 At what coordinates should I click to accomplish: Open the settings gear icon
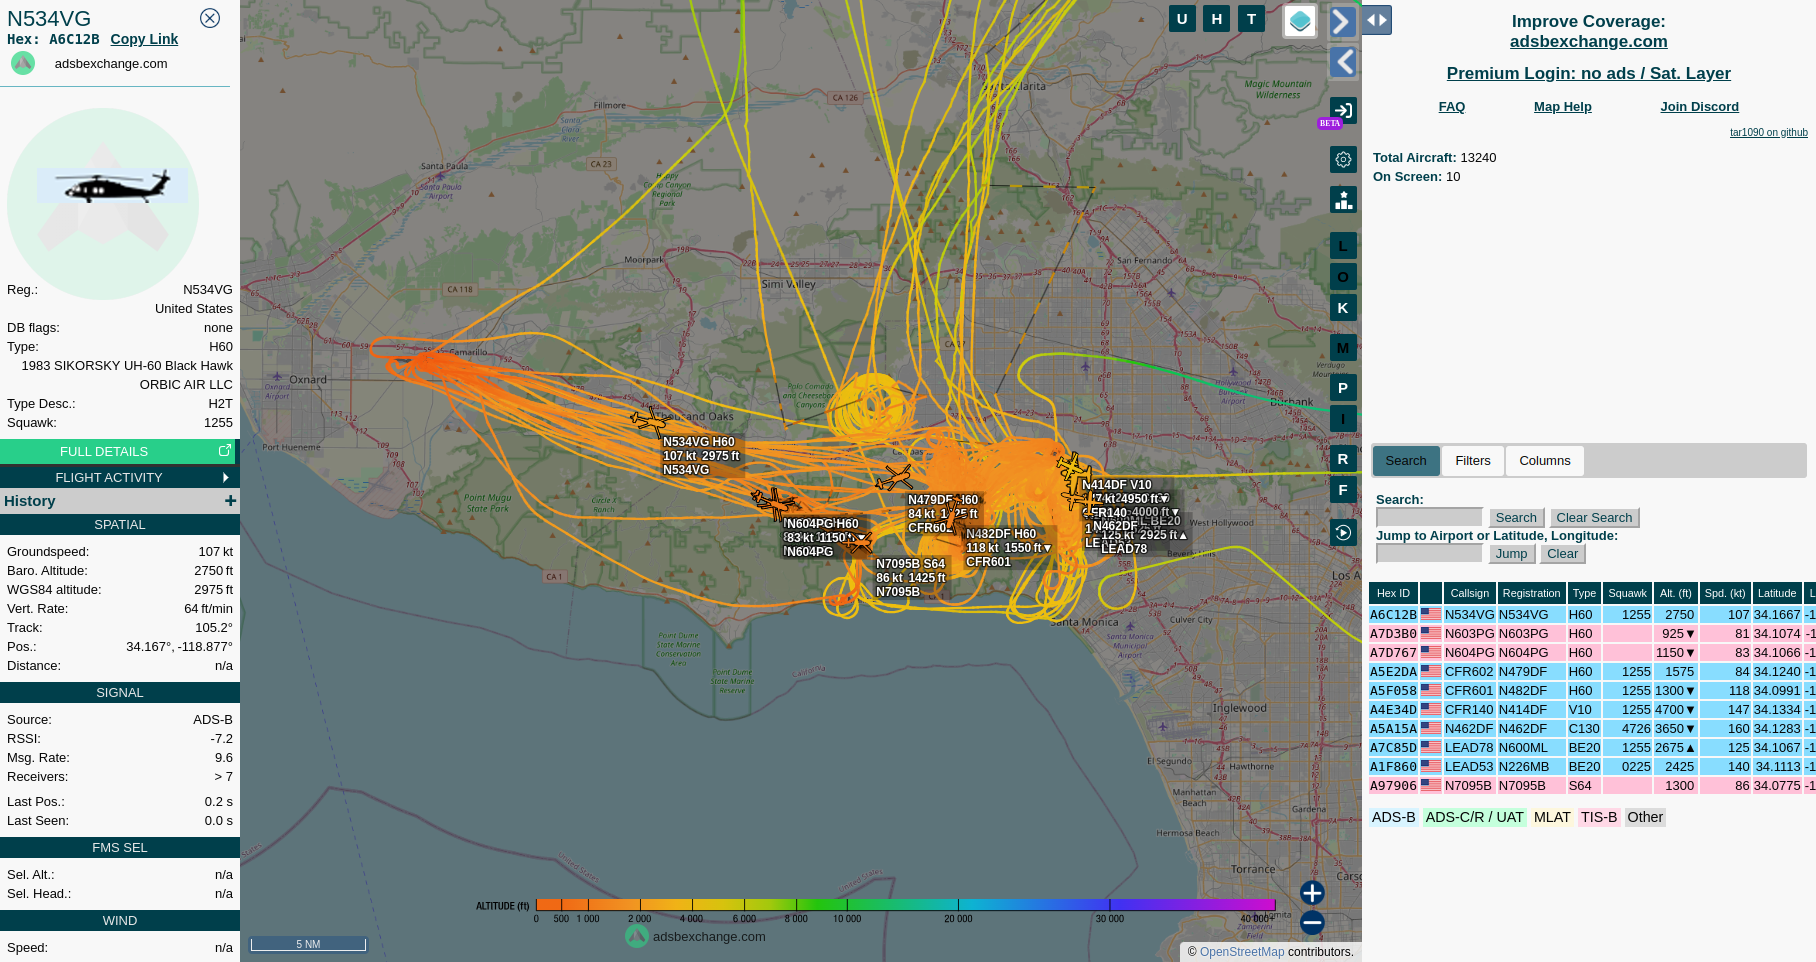pos(1343,159)
